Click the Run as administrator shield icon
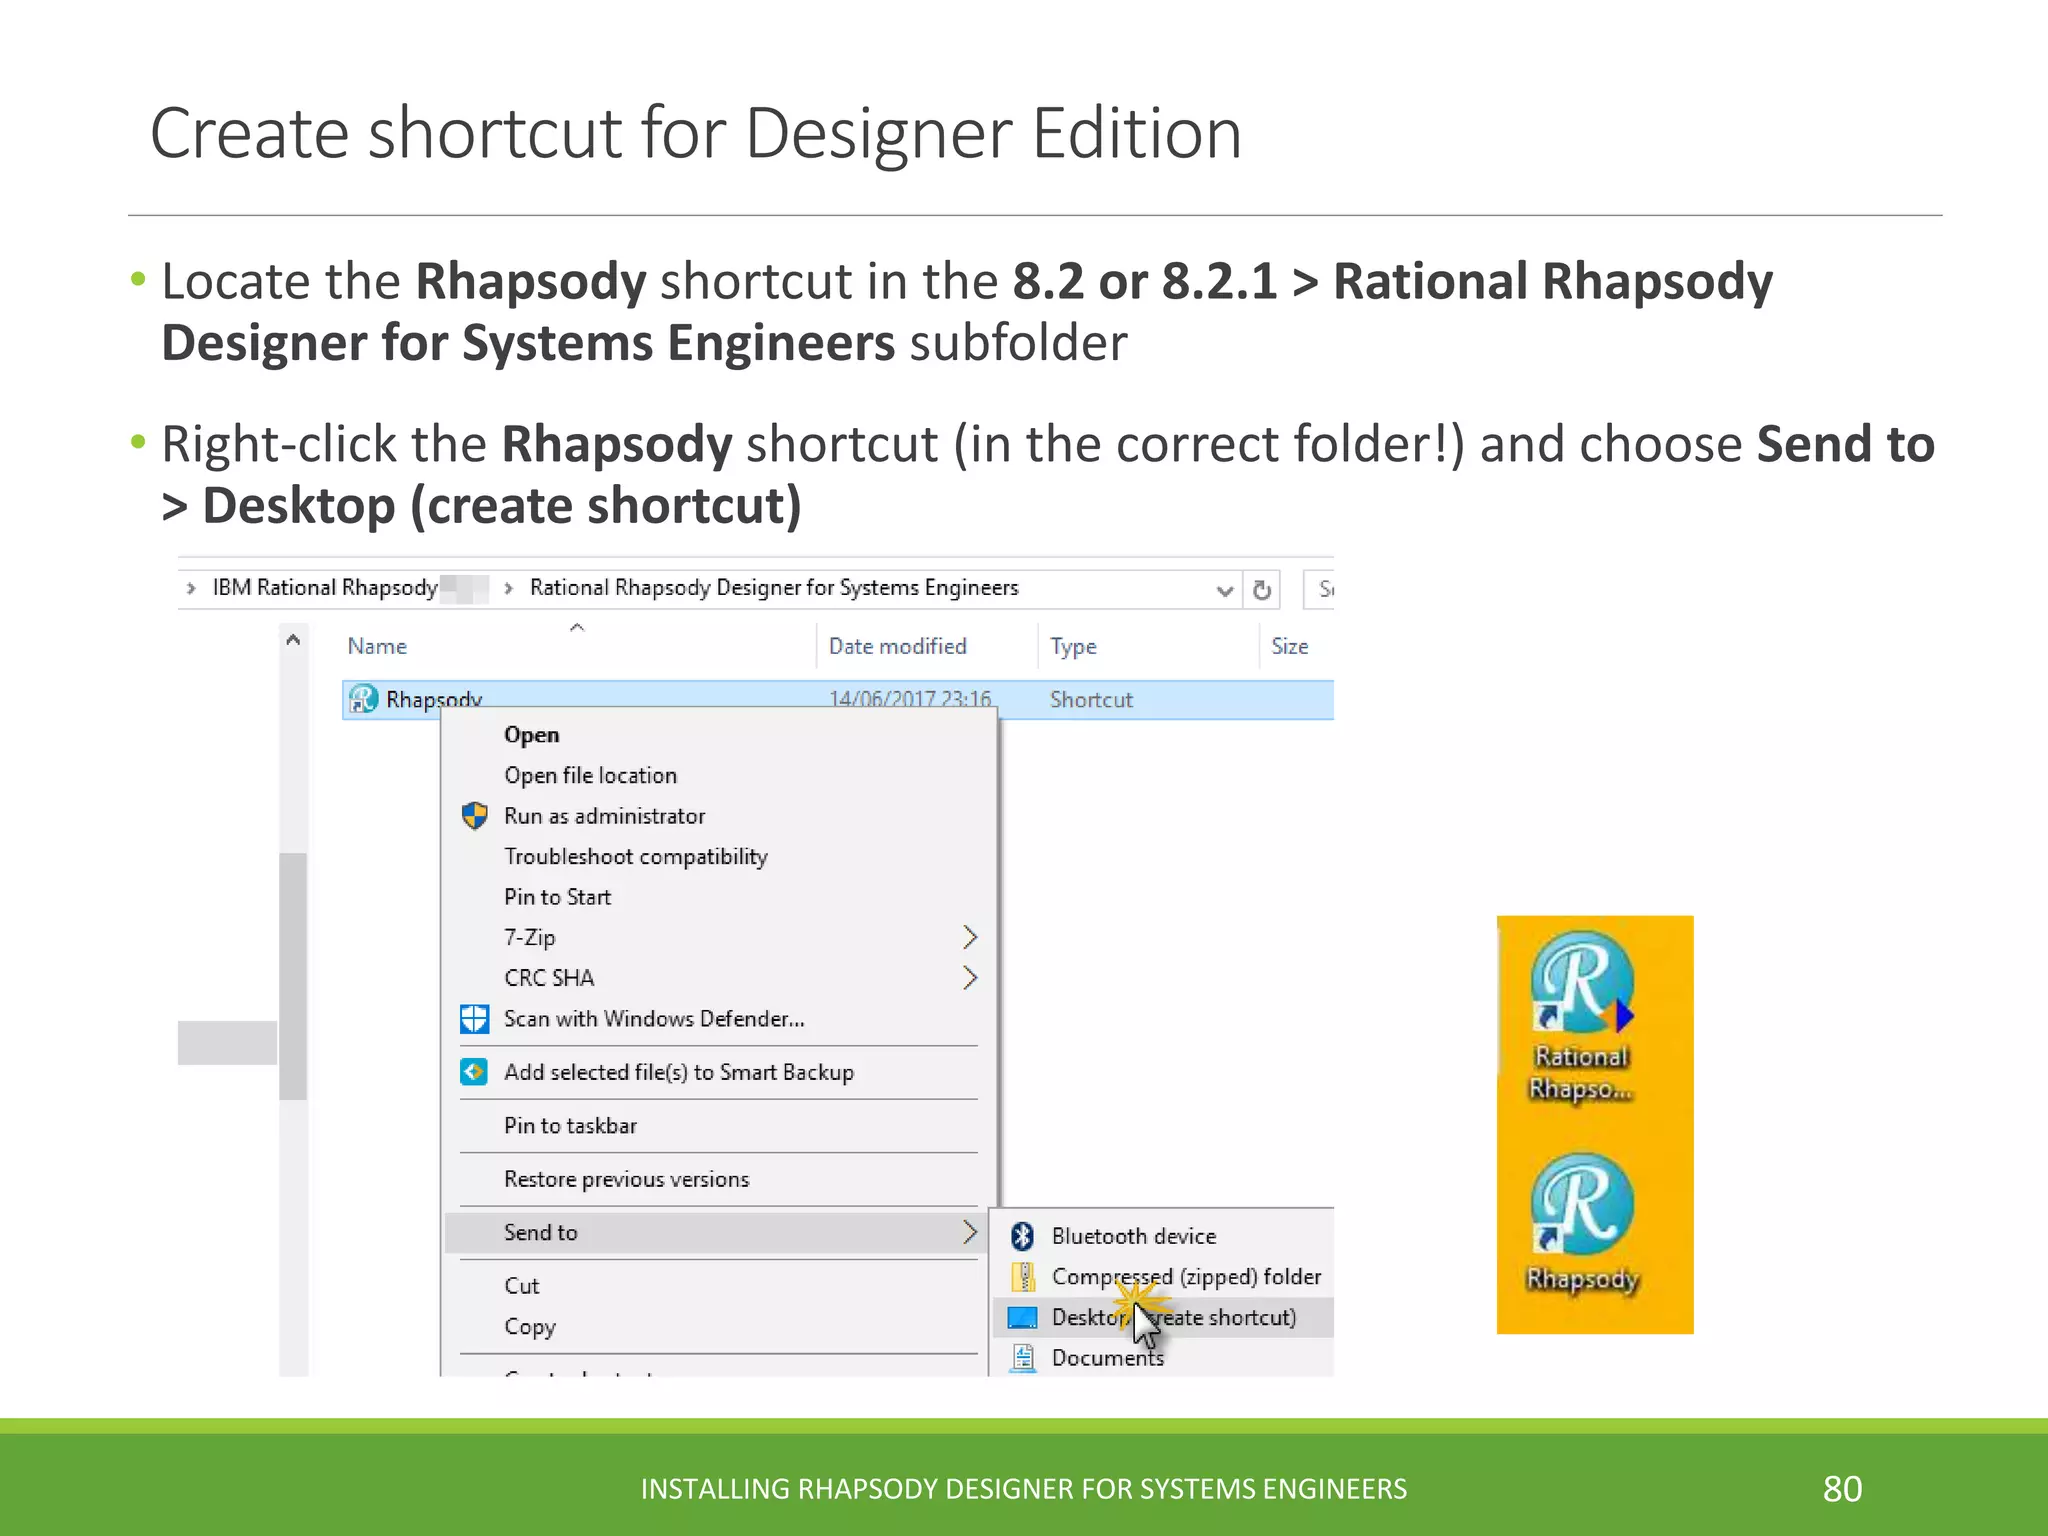The image size is (2048, 1536). 474,816
